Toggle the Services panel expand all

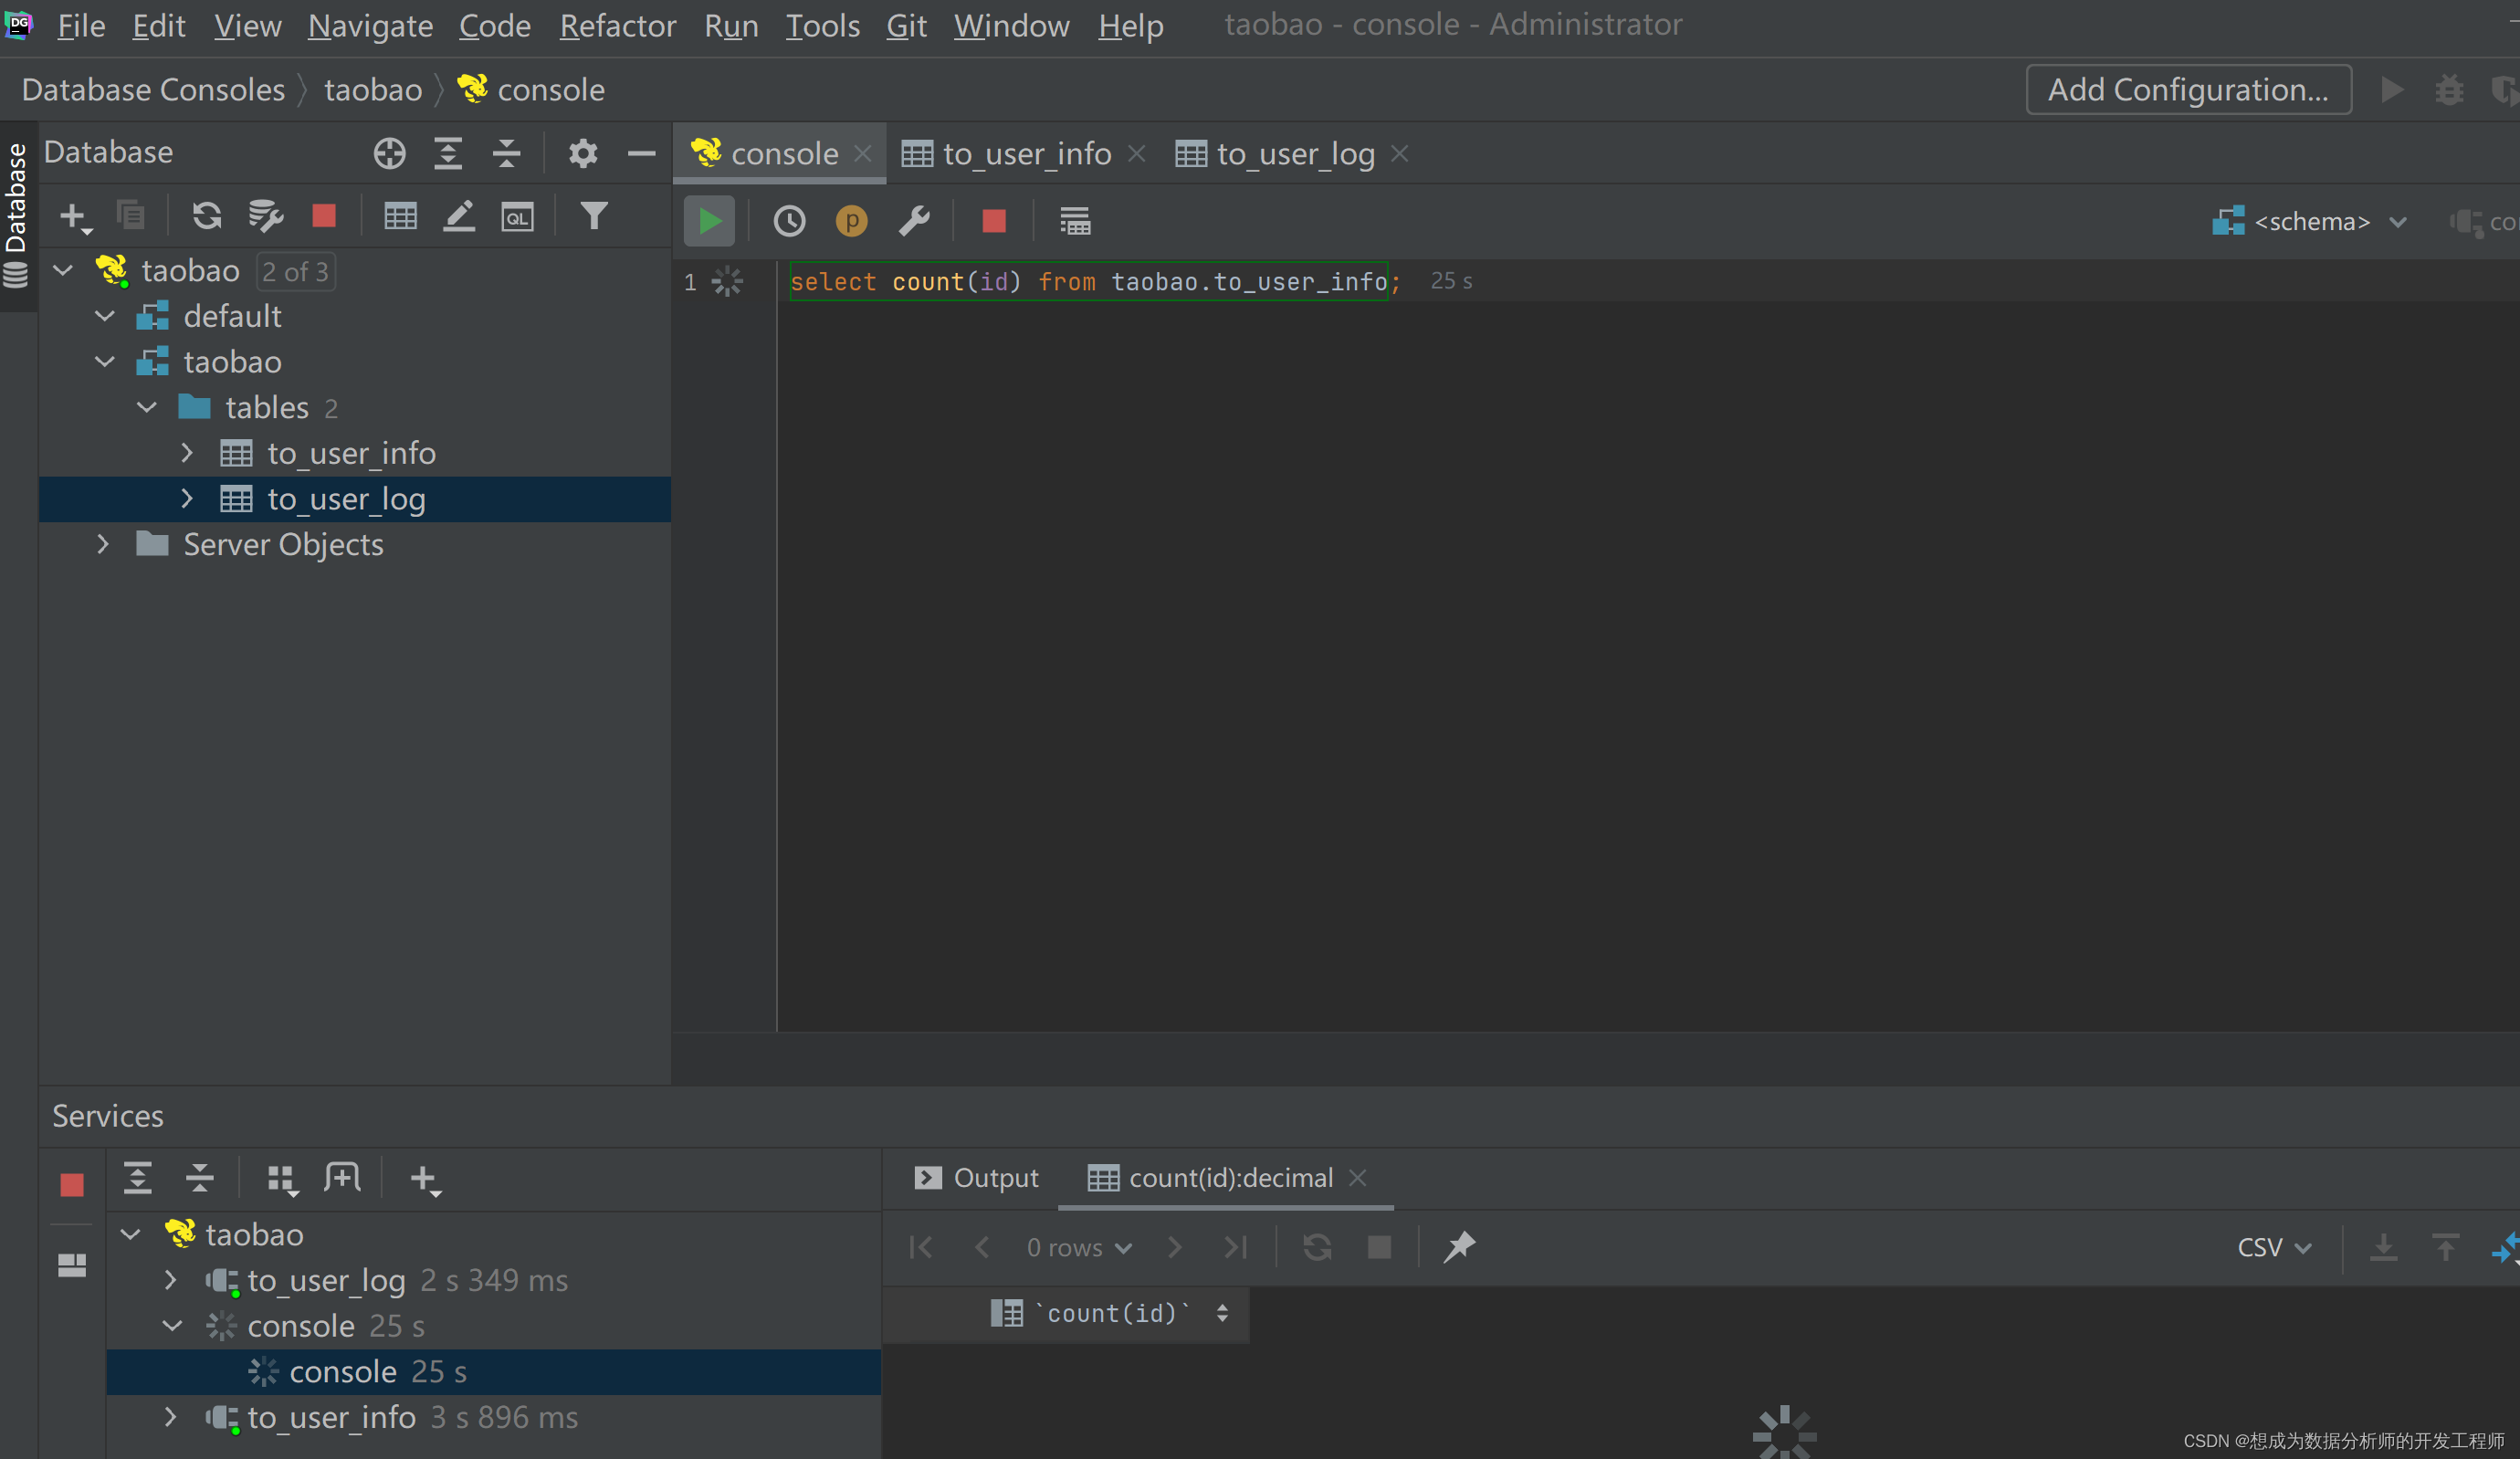tap(139, 1180)
